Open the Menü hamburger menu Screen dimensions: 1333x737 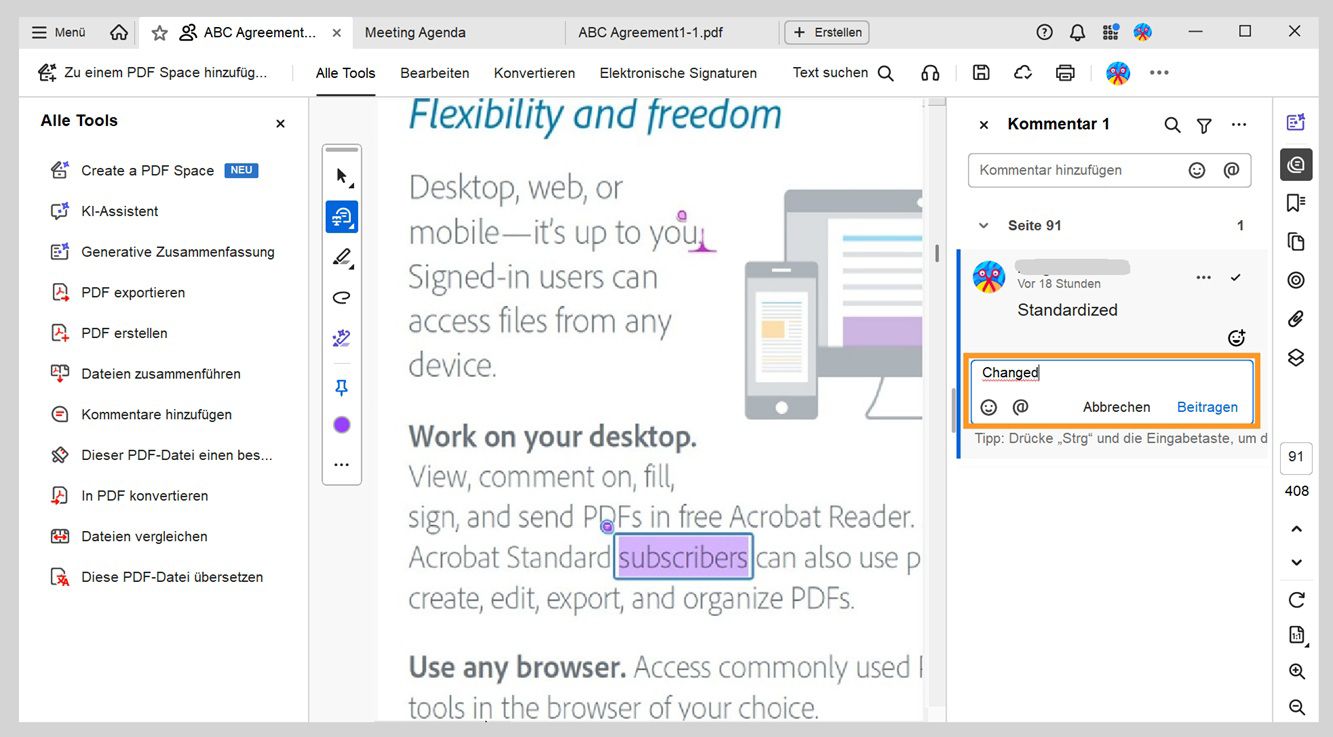click(x=58, y=32)
